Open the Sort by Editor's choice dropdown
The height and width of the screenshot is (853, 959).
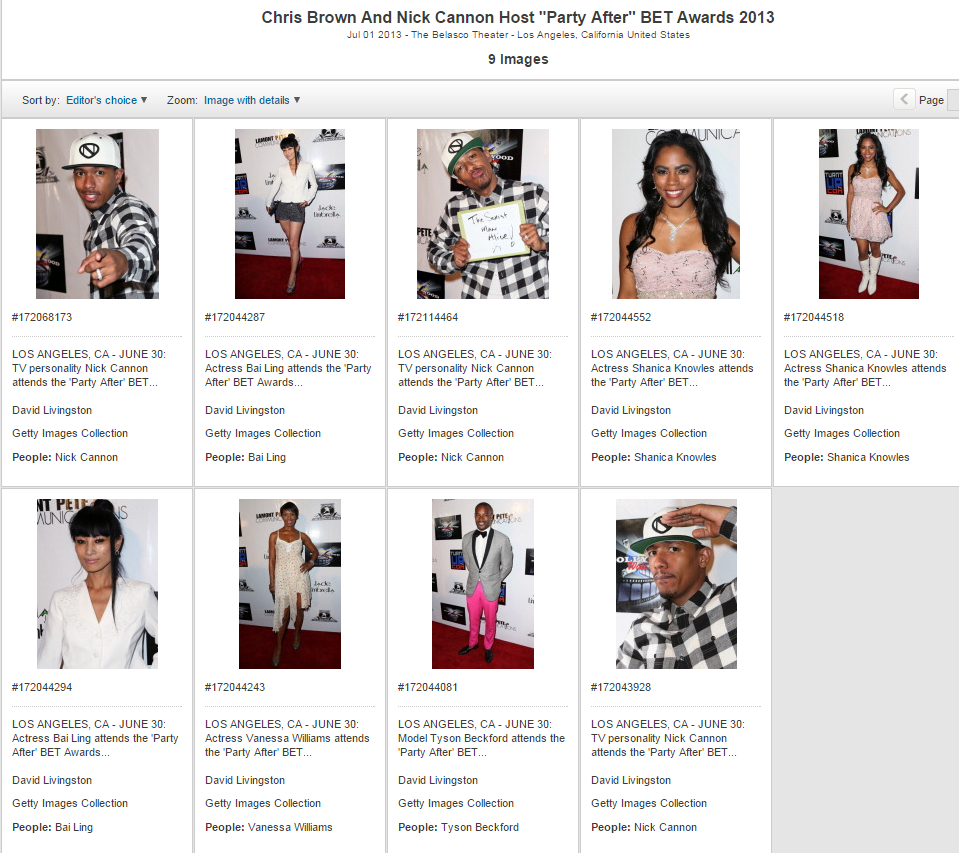(x=106, y=100)
